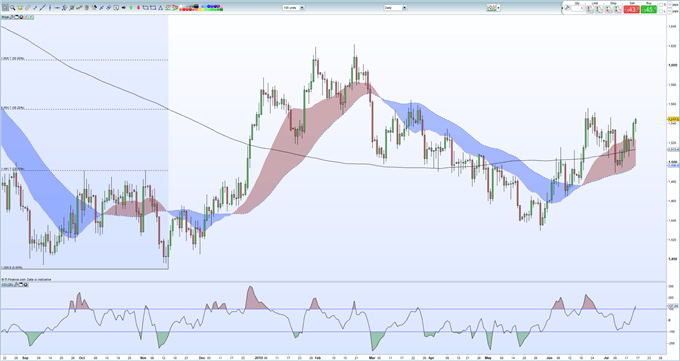This screenshot has height=361, width=680.
Task: Click the Qty input field
Action: tap(577, 8)
